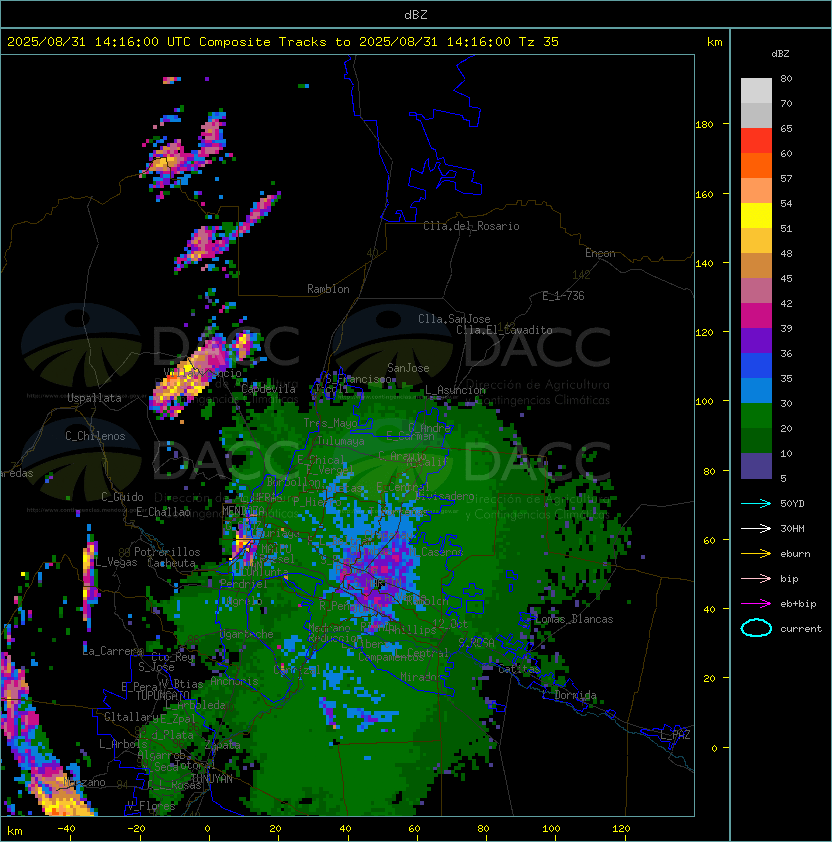Viewport: 832px width, 842px height.
Task: Click the '180' tick on the vertical km axis
Action: pos(704,125)
